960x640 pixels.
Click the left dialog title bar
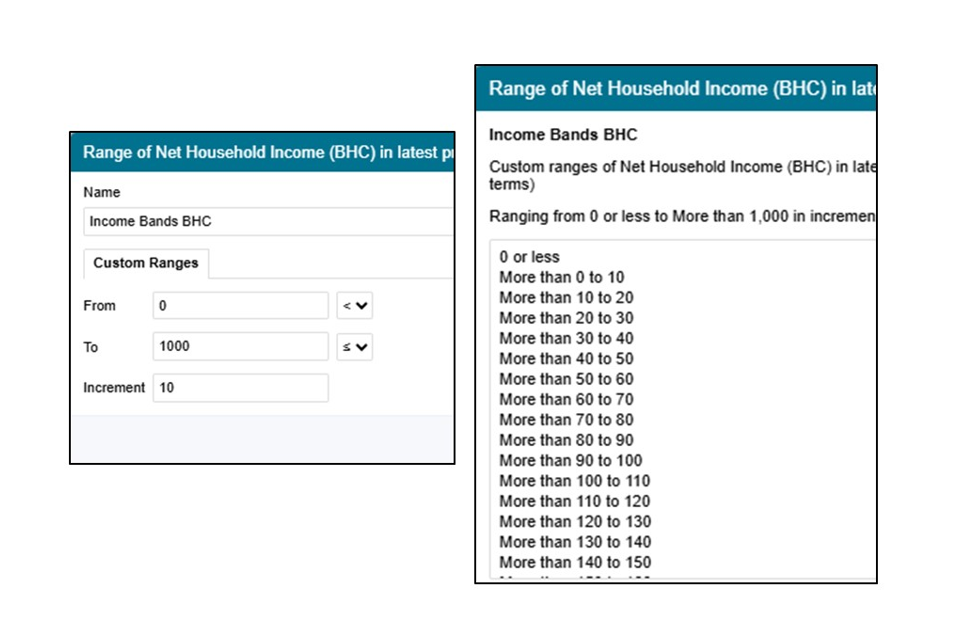[262, 152]
